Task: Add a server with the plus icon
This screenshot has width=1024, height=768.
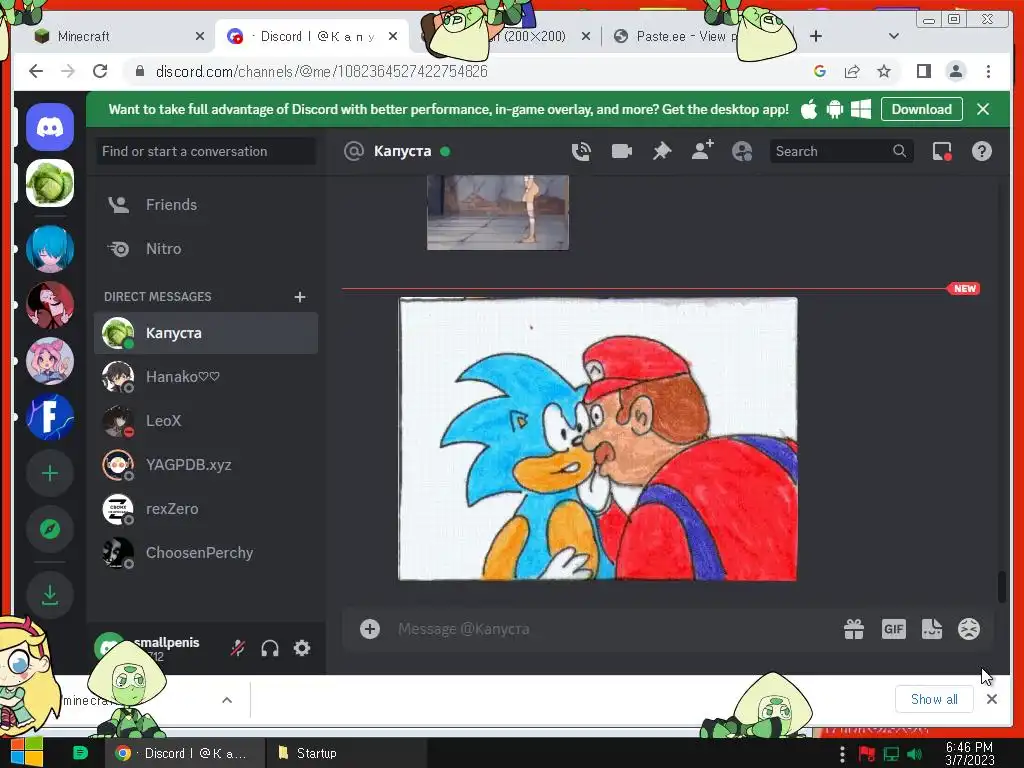Action: 50,473
